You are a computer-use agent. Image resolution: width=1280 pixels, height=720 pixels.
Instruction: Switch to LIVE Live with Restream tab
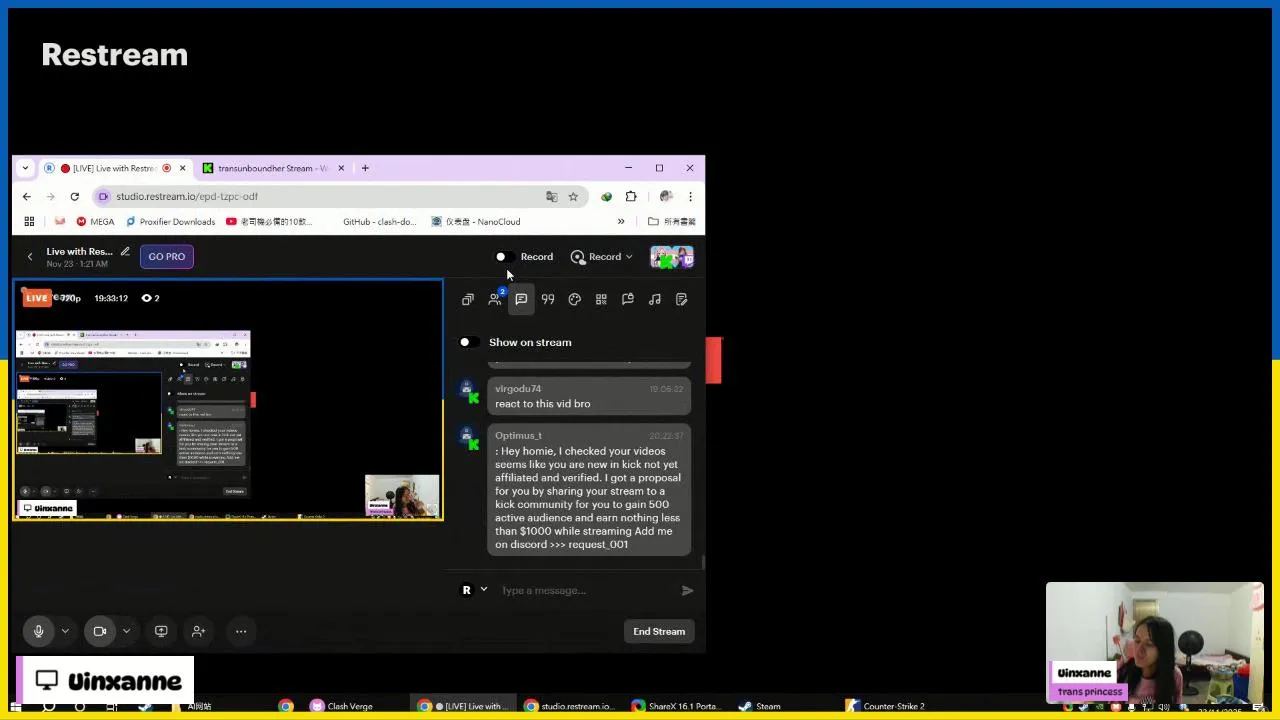click(115, 168)
